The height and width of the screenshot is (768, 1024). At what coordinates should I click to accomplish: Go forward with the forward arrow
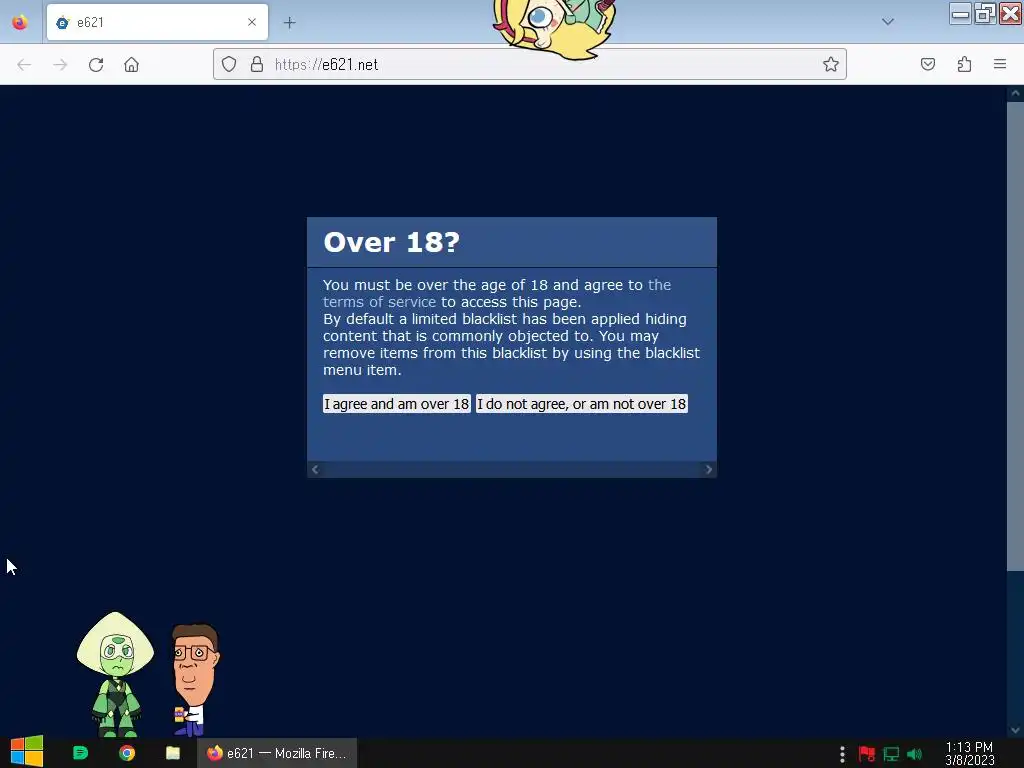60,65
